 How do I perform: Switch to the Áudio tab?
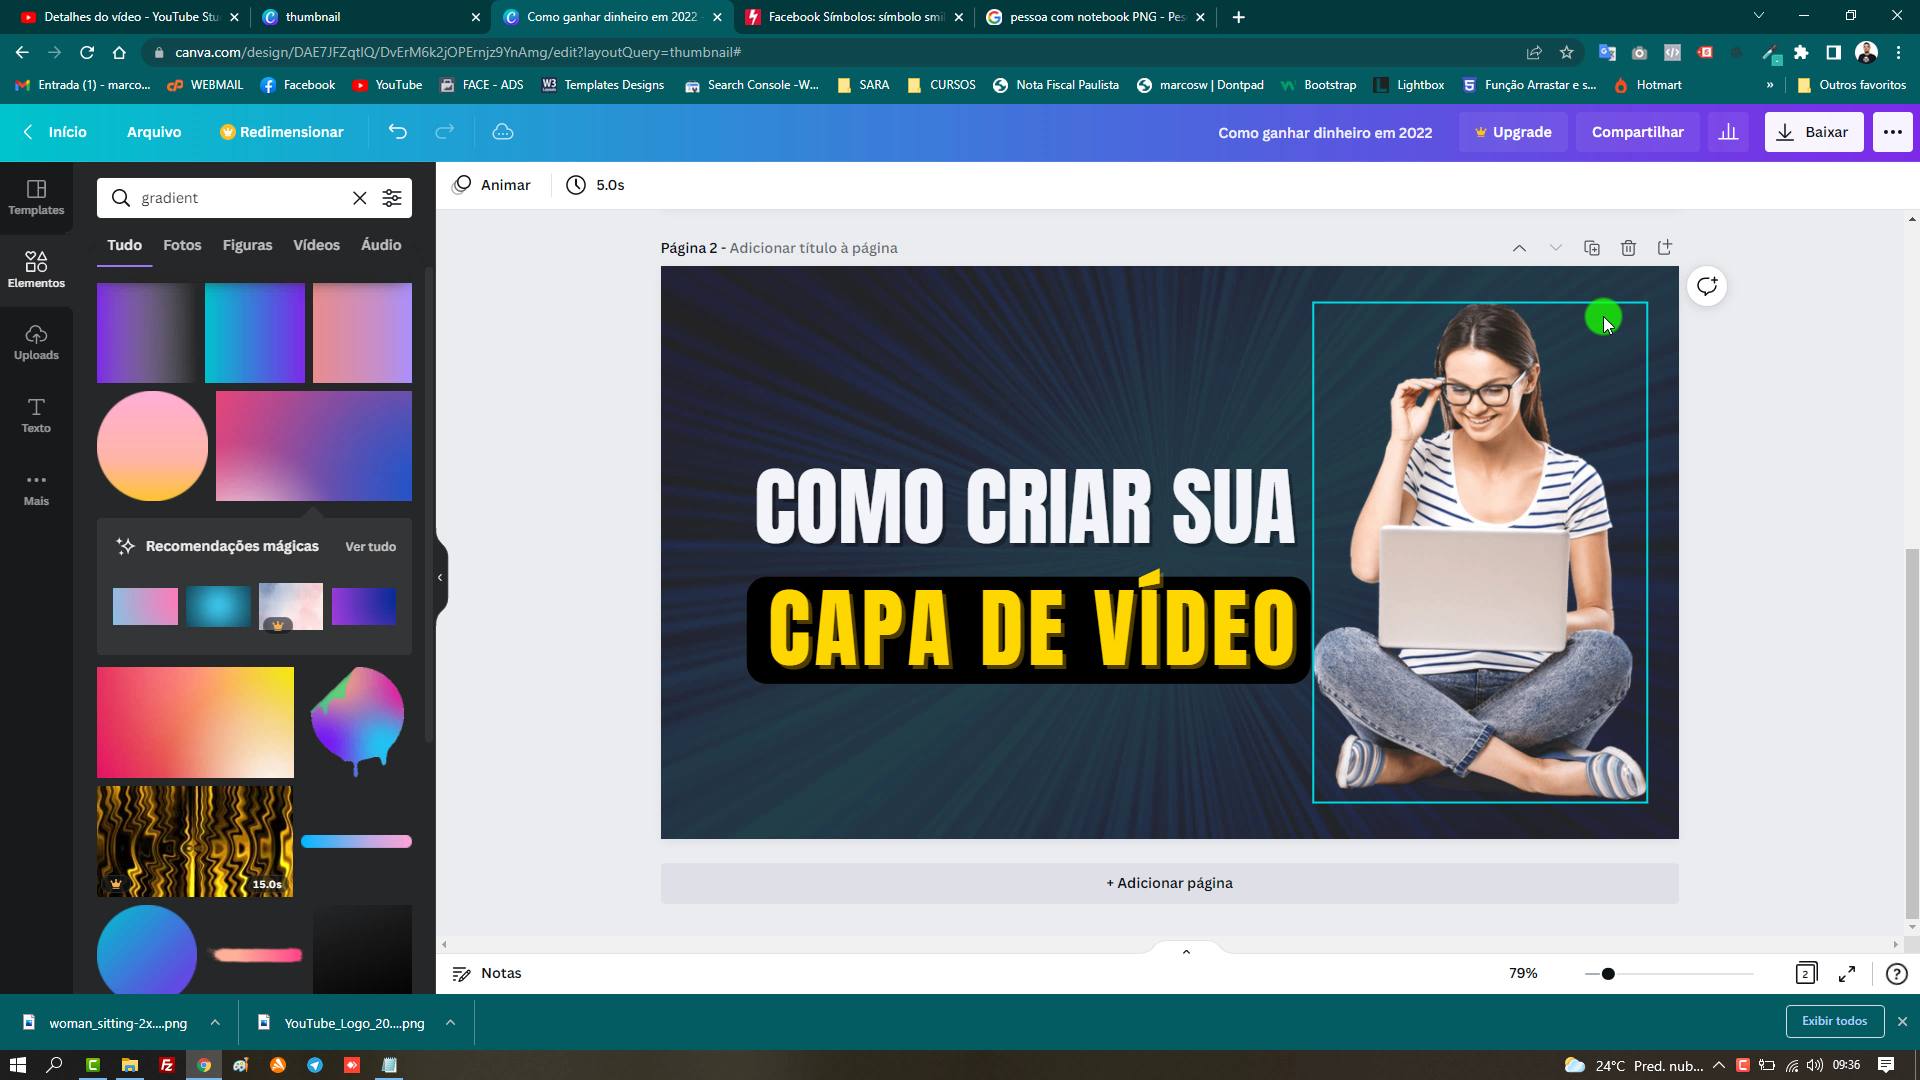tap(381, 245)
